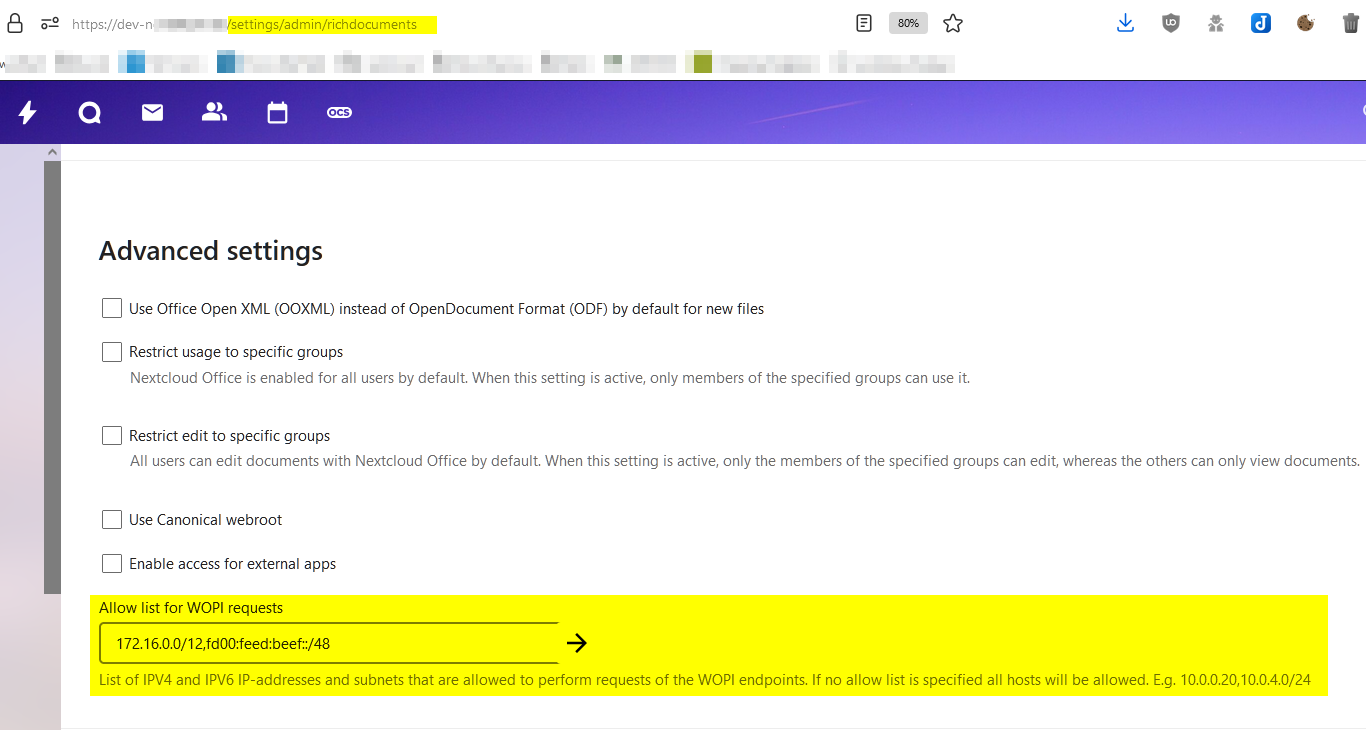This screenshot has width=1366, height=730.
Task: Open the Talk chat app icon
Action: click(90, 113)
